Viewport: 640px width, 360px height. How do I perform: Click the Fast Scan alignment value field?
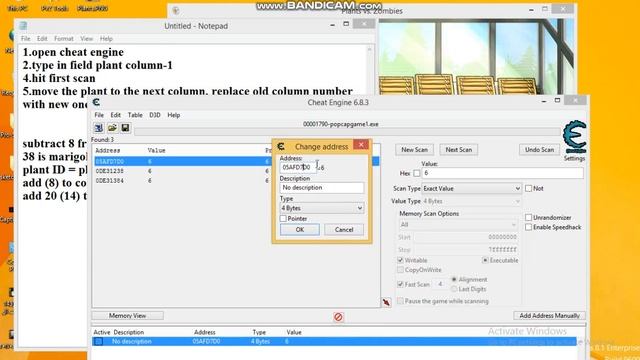pyautogui.click(x=440, y=284)
